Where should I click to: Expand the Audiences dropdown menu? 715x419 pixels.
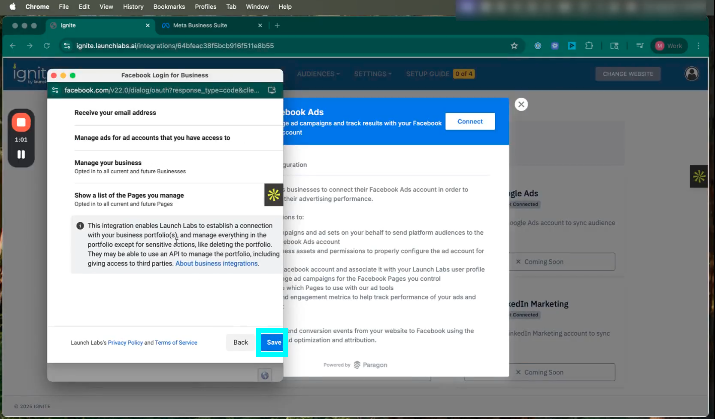[318, 74]
